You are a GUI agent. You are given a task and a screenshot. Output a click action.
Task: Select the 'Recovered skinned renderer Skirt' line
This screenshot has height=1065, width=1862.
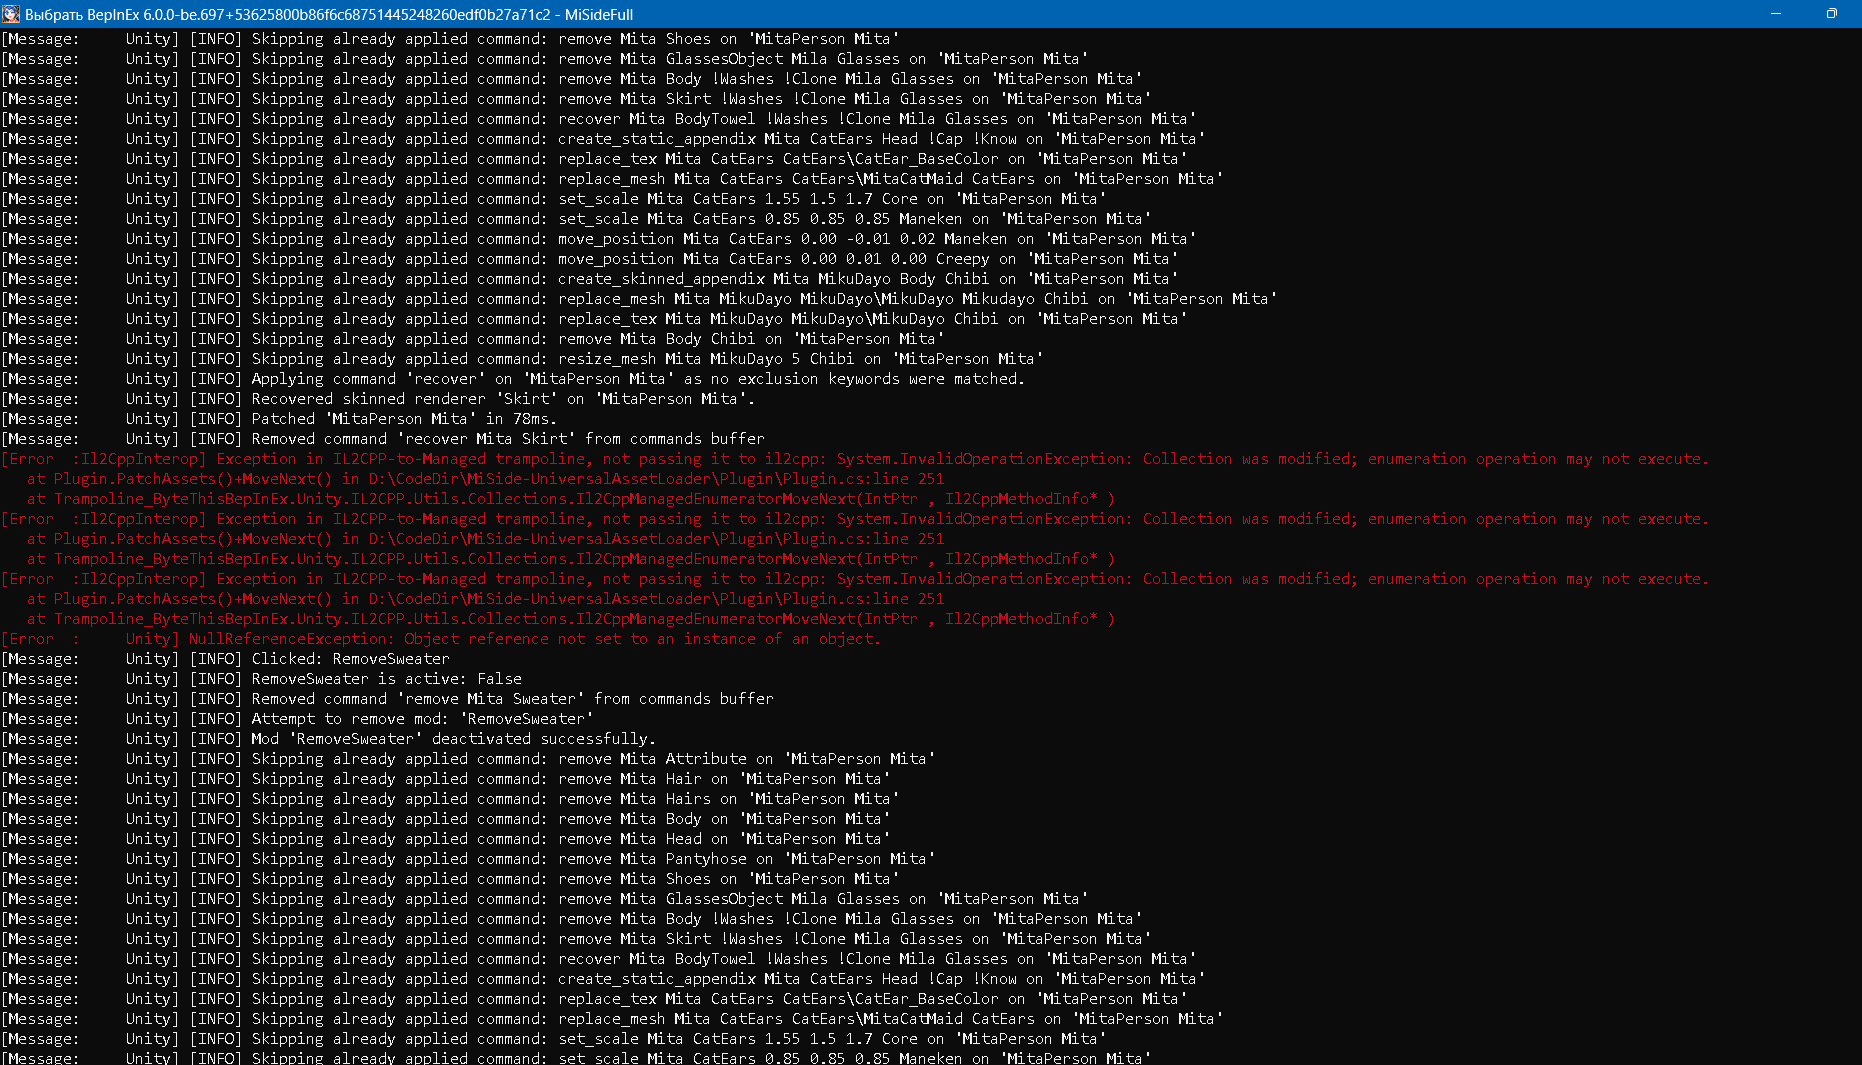pos(502,399)
